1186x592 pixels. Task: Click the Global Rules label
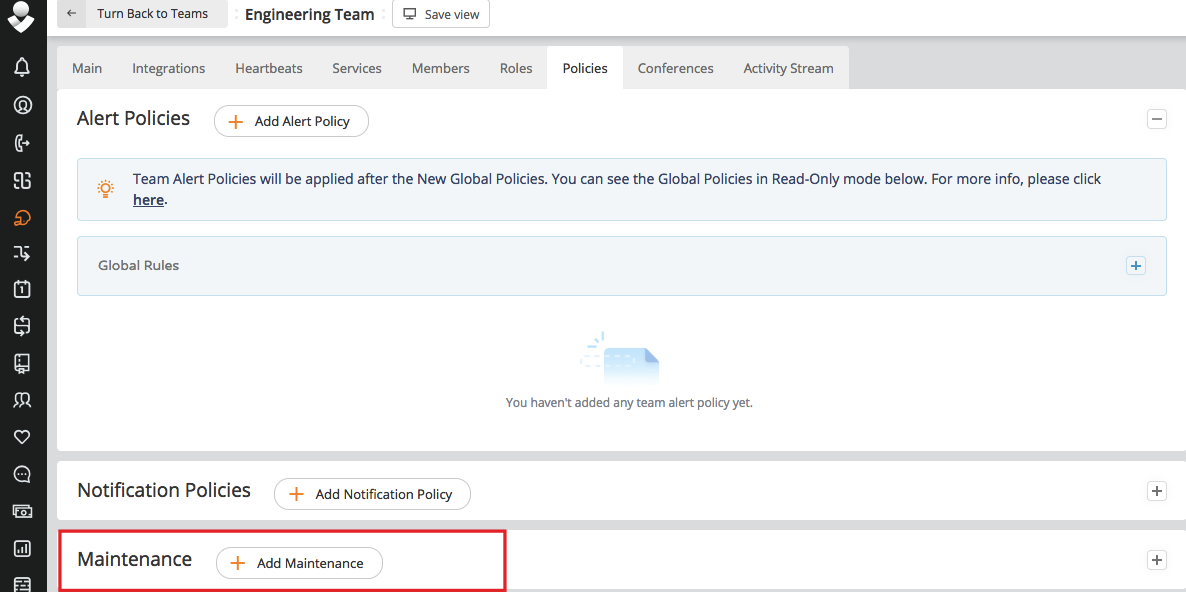click(x=138, y=265)
